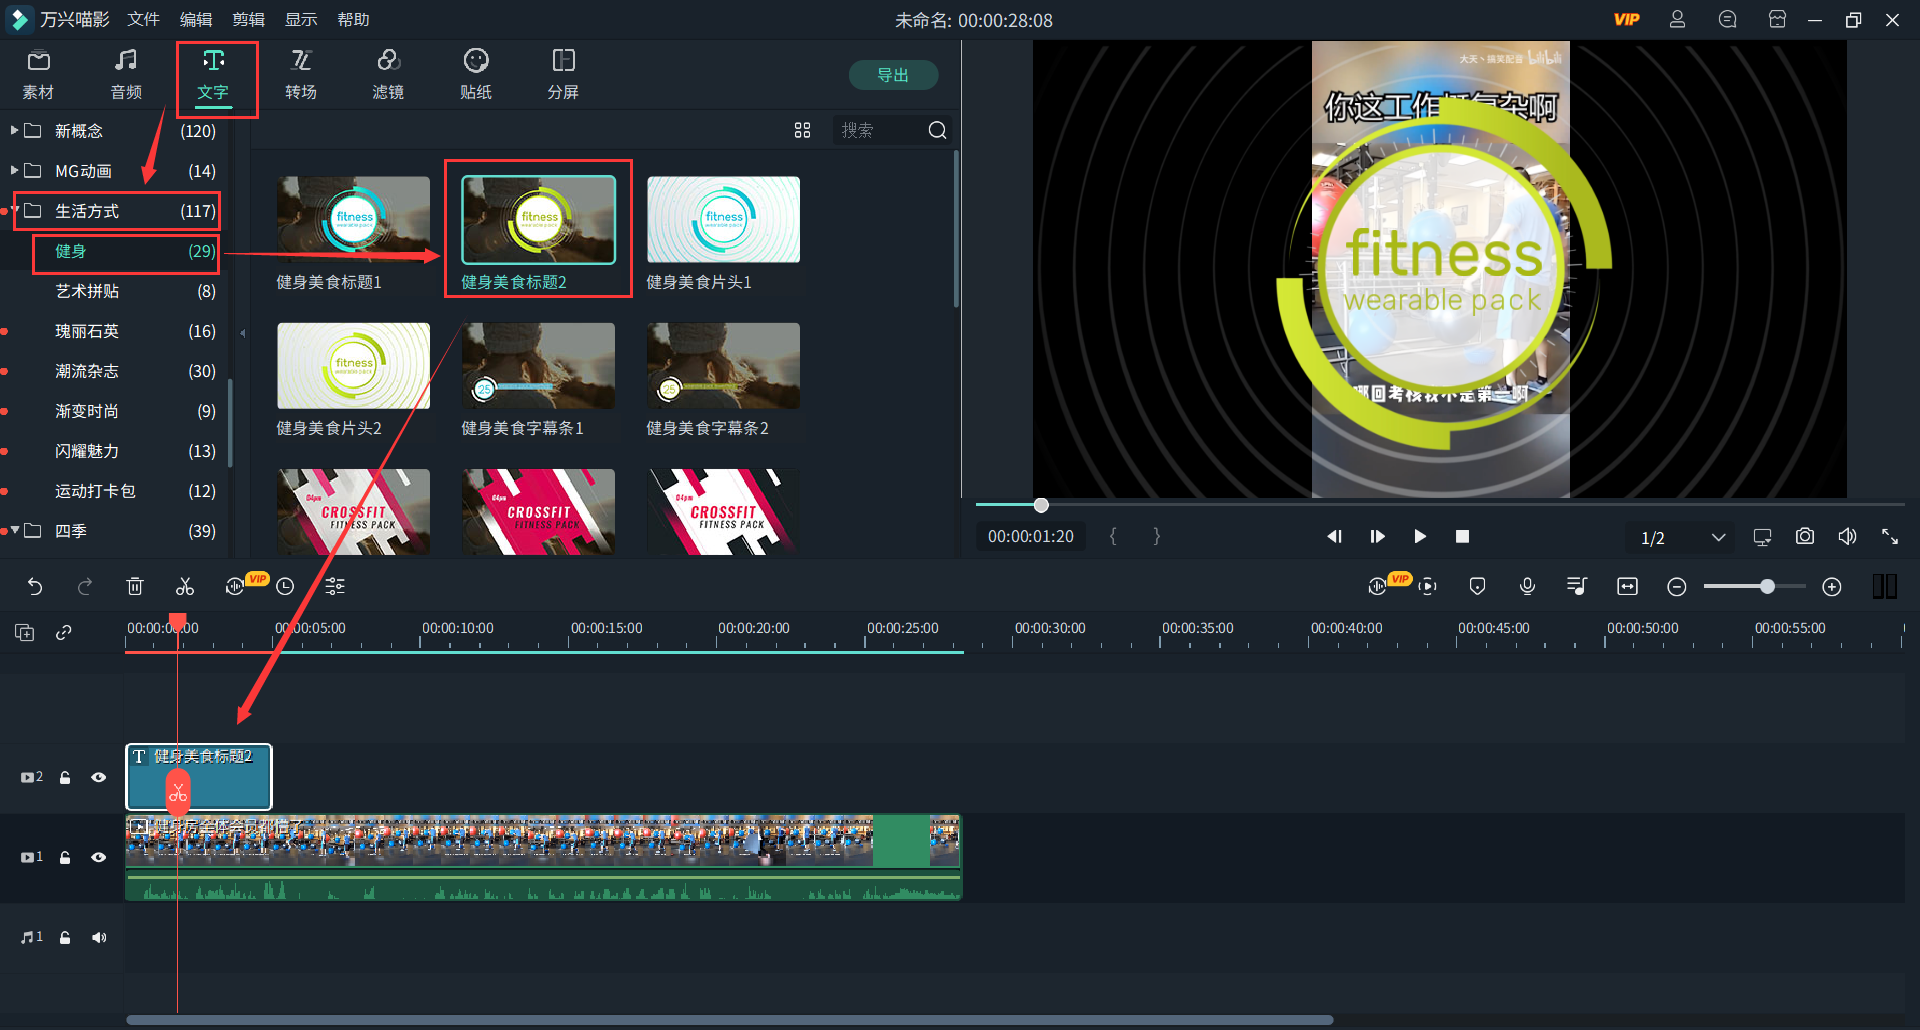1920x1030 pixels.
Task: Click the scissors split tool in the timeline toolbar
Action: tap(185, 587)
